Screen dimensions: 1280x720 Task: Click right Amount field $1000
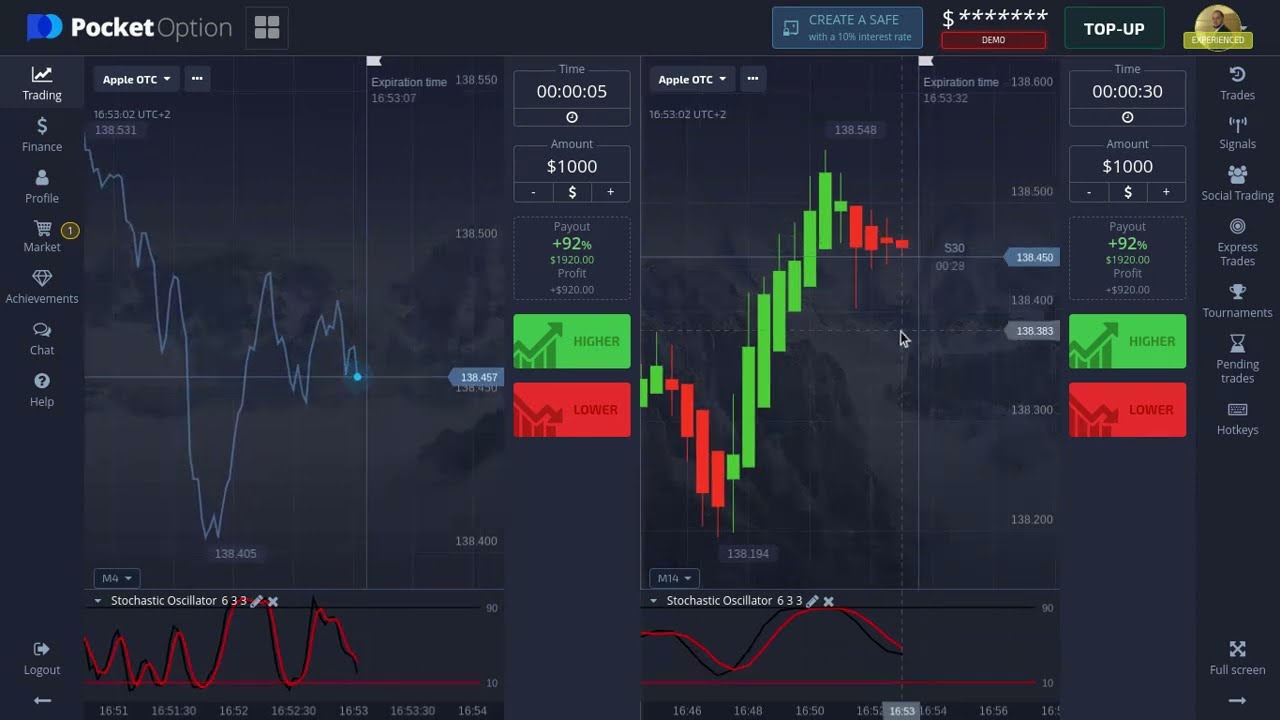tap(1127, 166)
